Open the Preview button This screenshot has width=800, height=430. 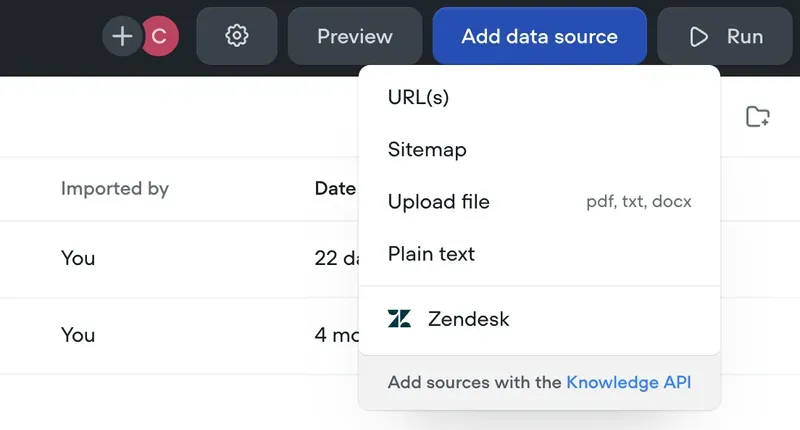click(x=355, y=36)
